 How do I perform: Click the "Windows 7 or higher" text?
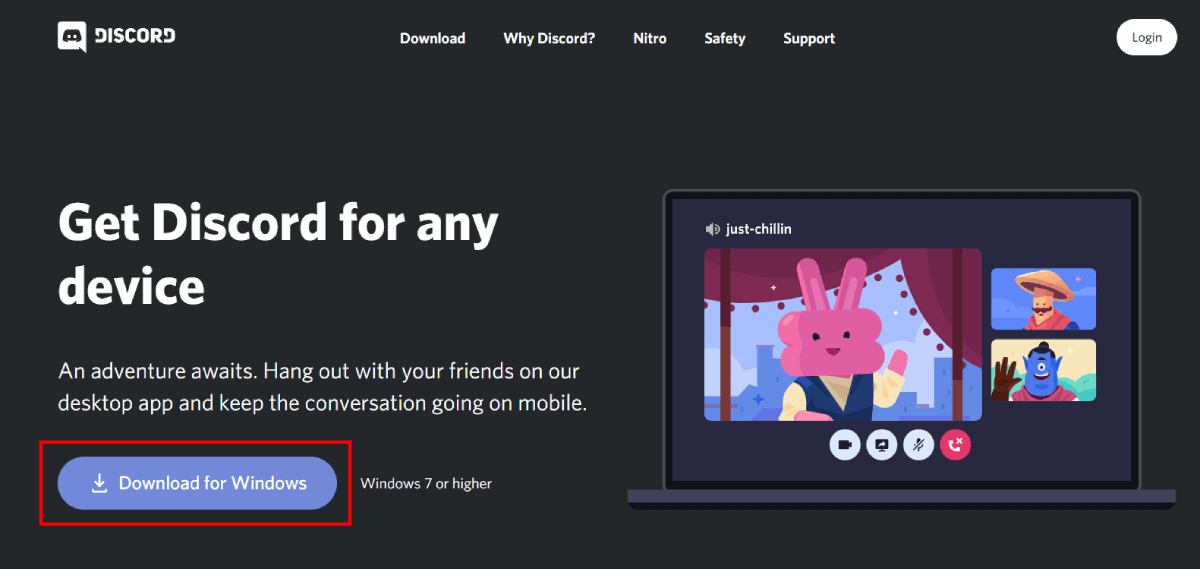click(x=426, y=483)
